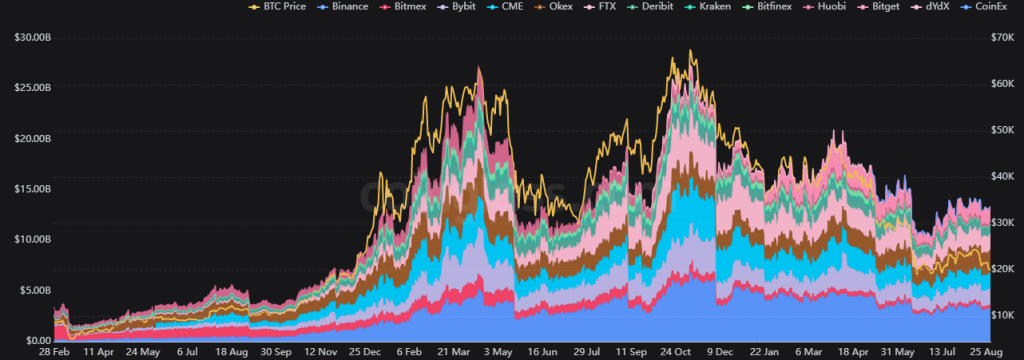
Task: Click the $20.00B left axis label
Action: (33, 139)
